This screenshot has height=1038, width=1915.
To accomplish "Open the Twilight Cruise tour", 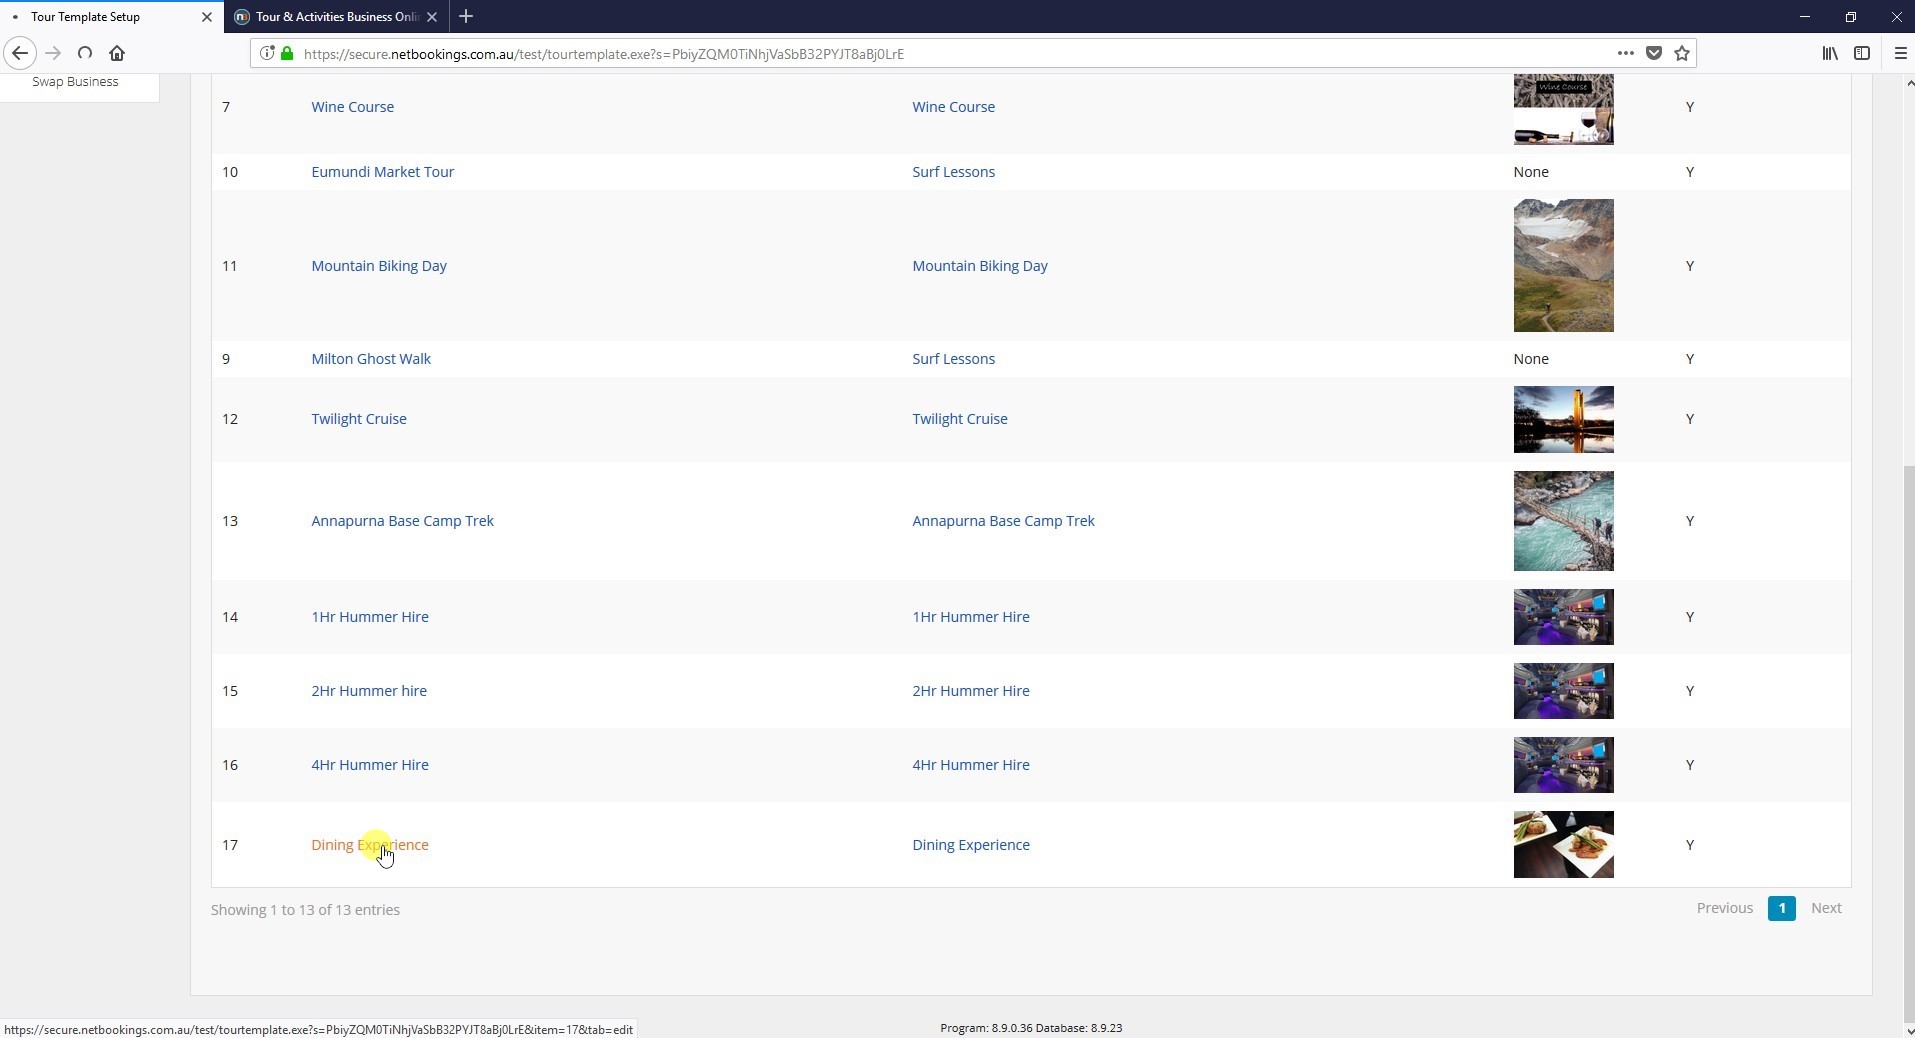I will pyautogui.click(x=358, y=418).
